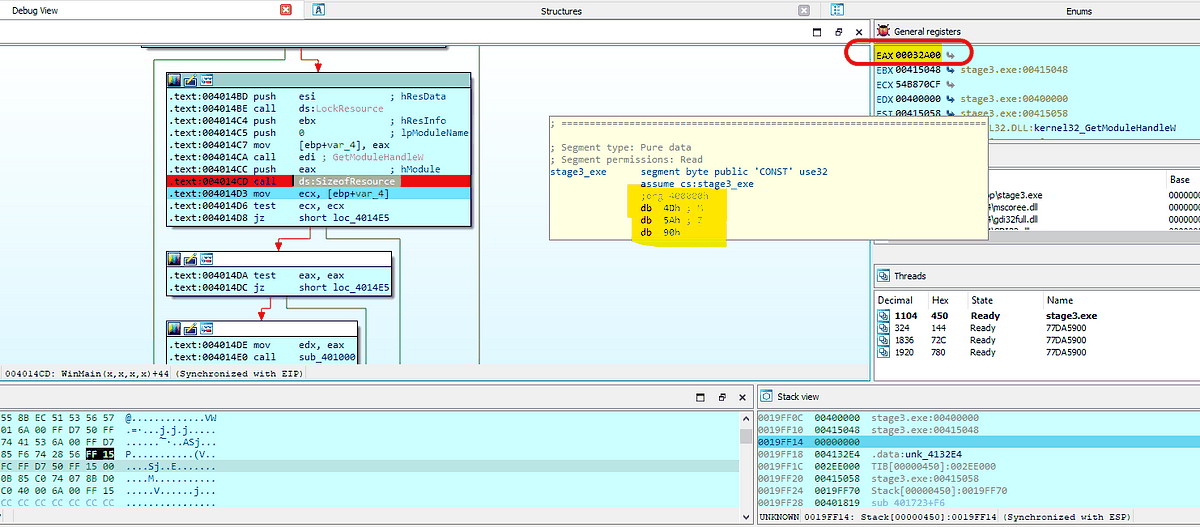Click thread icon for thread 1104
The image size is (1200, 527).
pos(883,315)
